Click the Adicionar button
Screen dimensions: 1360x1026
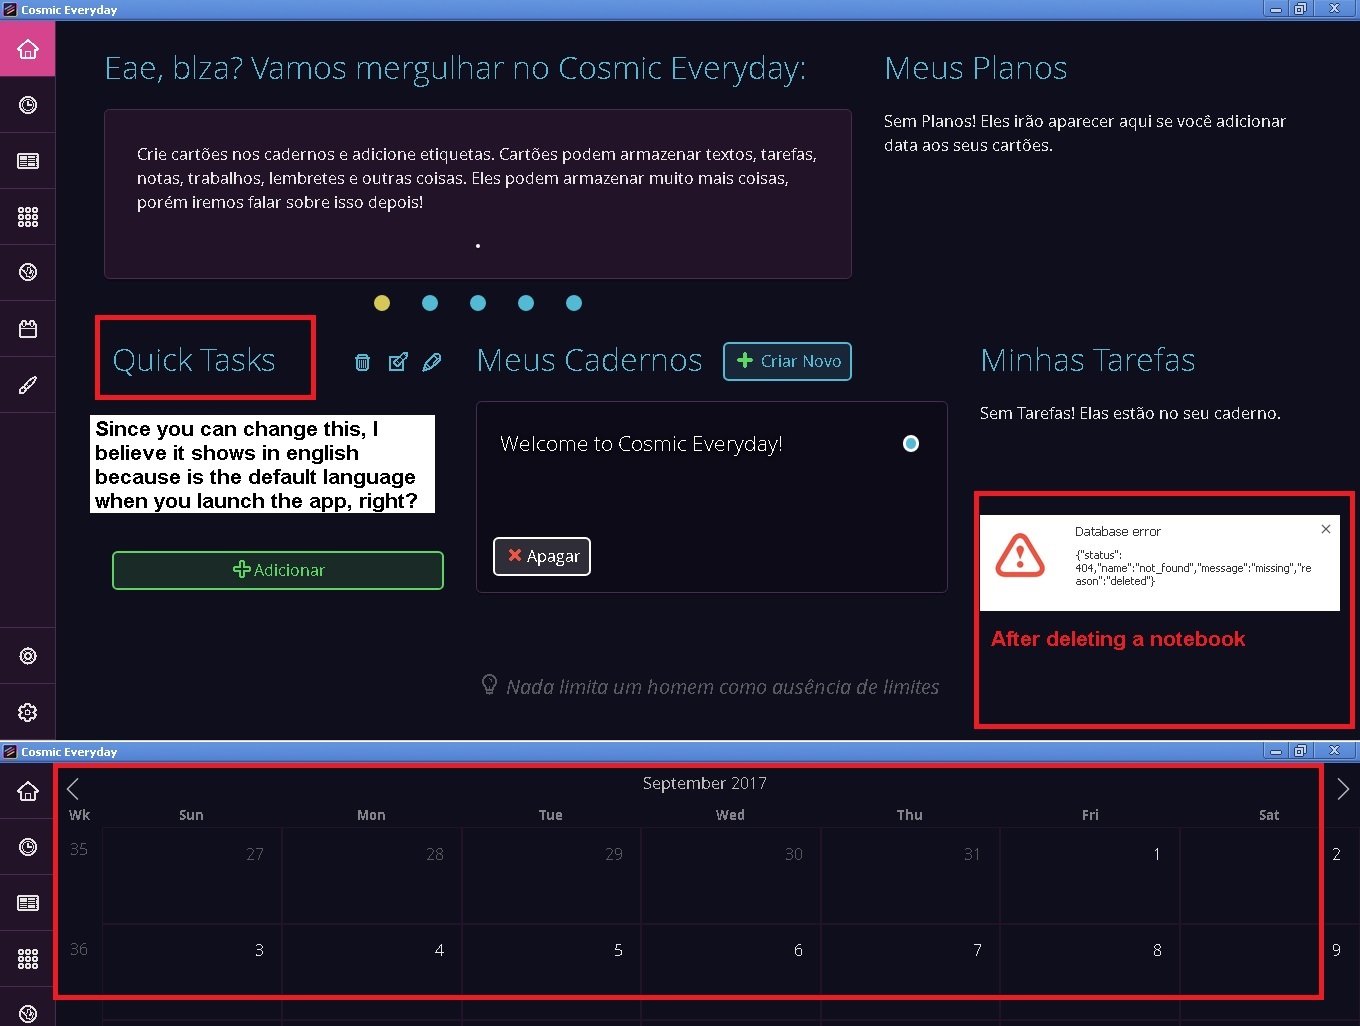click(x=278, y=570)
